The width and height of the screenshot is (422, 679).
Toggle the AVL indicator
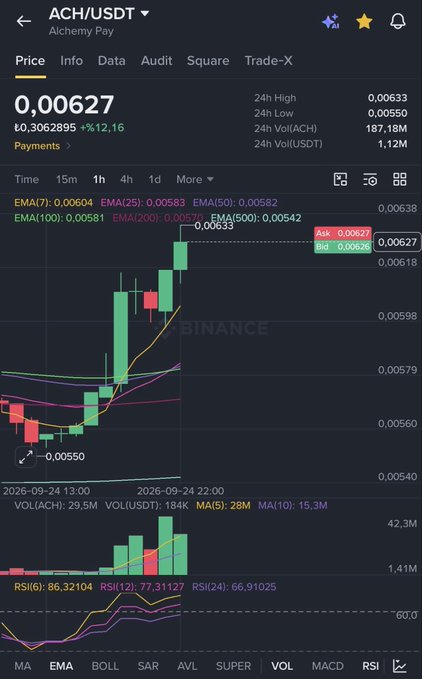point(187,666)
